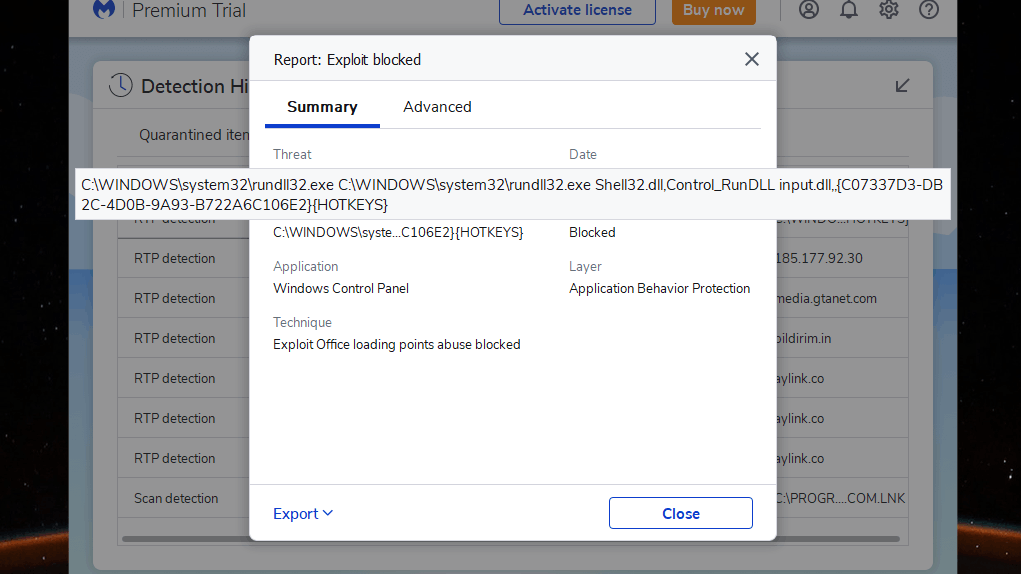Click the Buy now button

click(x=714, y=11)
